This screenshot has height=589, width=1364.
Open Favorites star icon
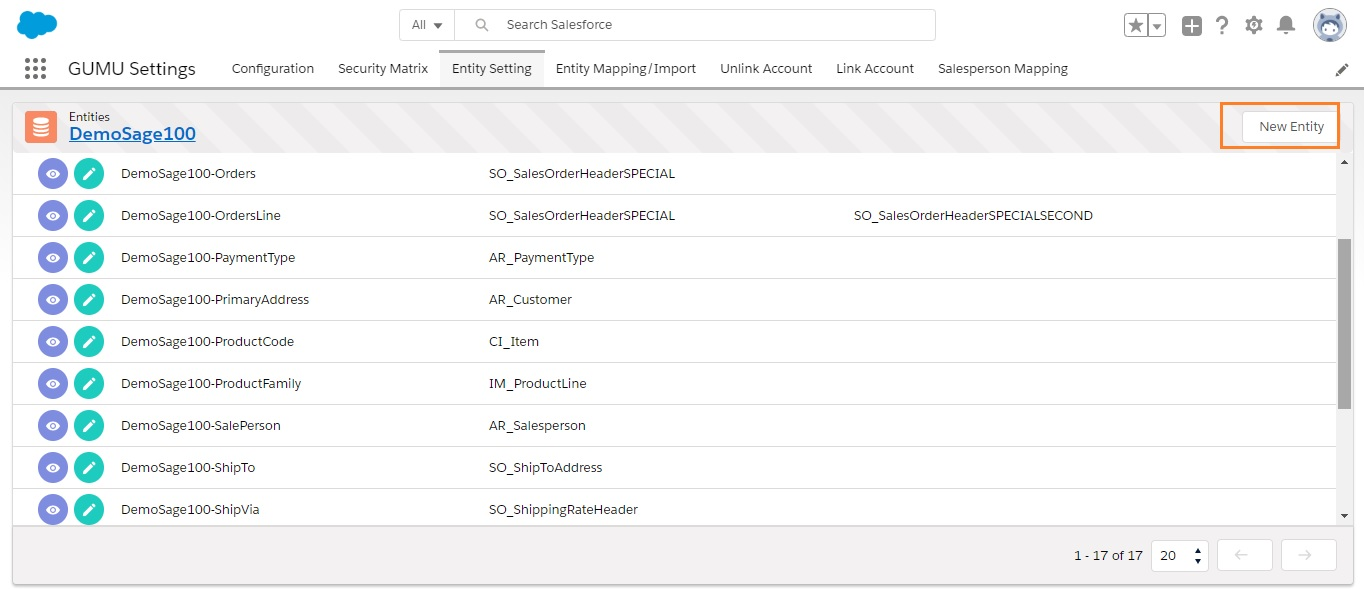[x=1135, y=25]
